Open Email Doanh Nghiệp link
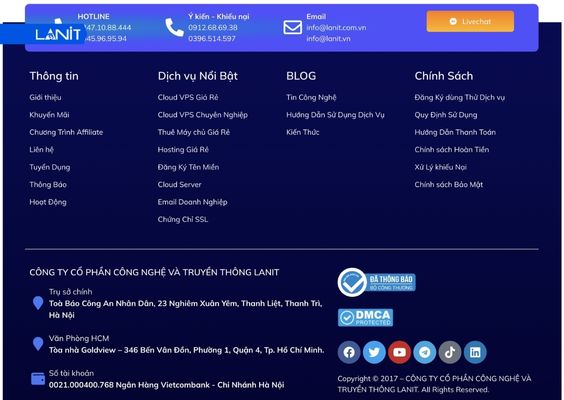Screen dimensions: 564x400 192,202
